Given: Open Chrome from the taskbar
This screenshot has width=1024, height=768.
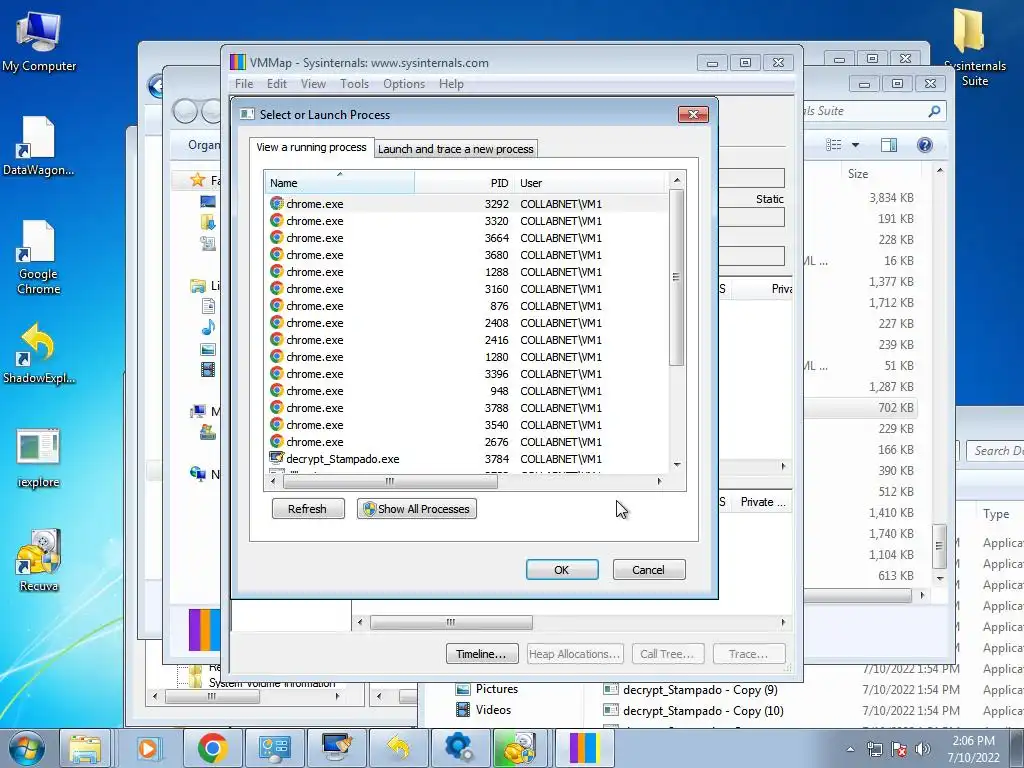Looking at the screenshot, I should pyautogui.click(x=212, y=748).
